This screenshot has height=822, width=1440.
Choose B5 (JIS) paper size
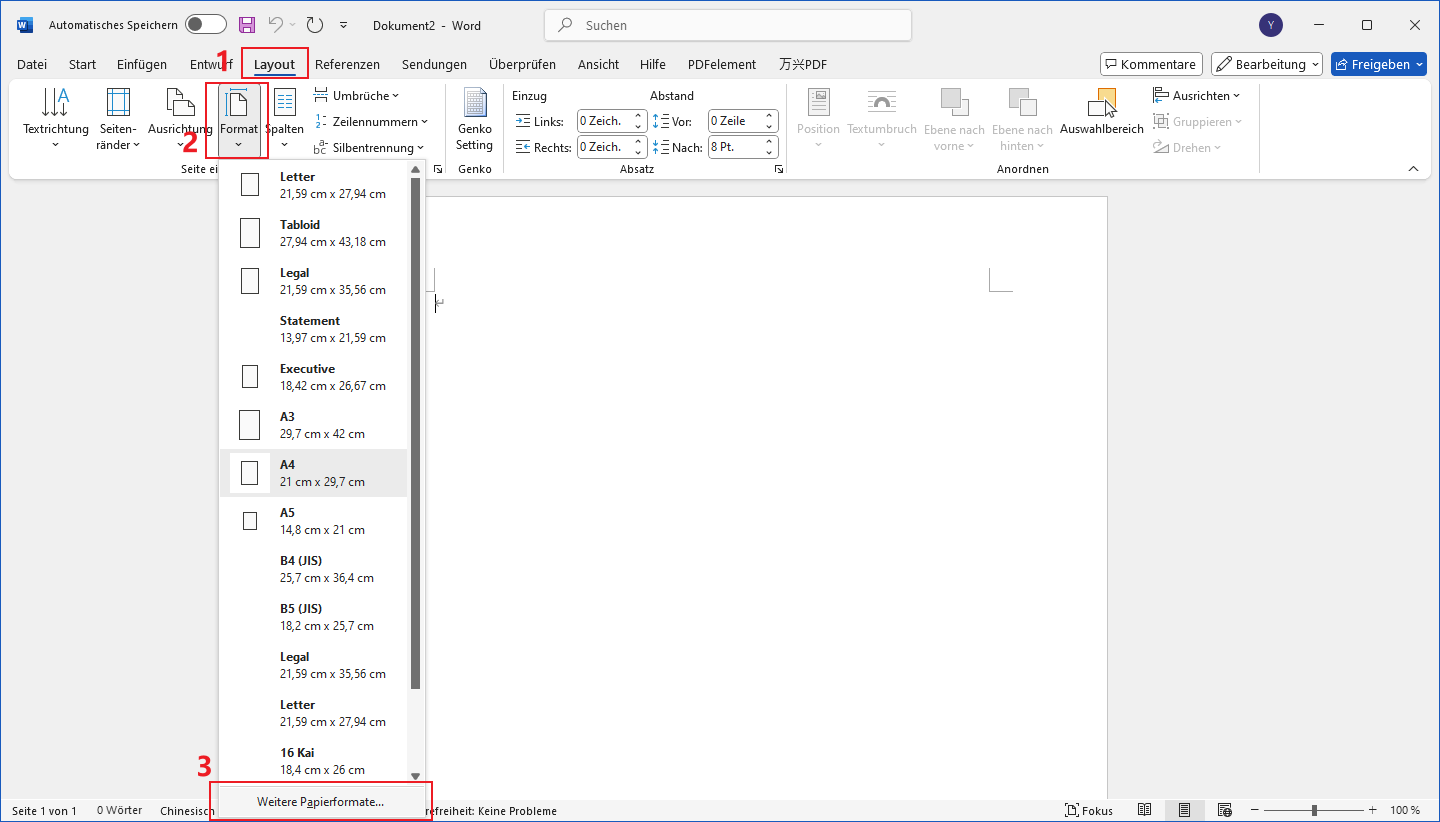[x=313, y=617]
